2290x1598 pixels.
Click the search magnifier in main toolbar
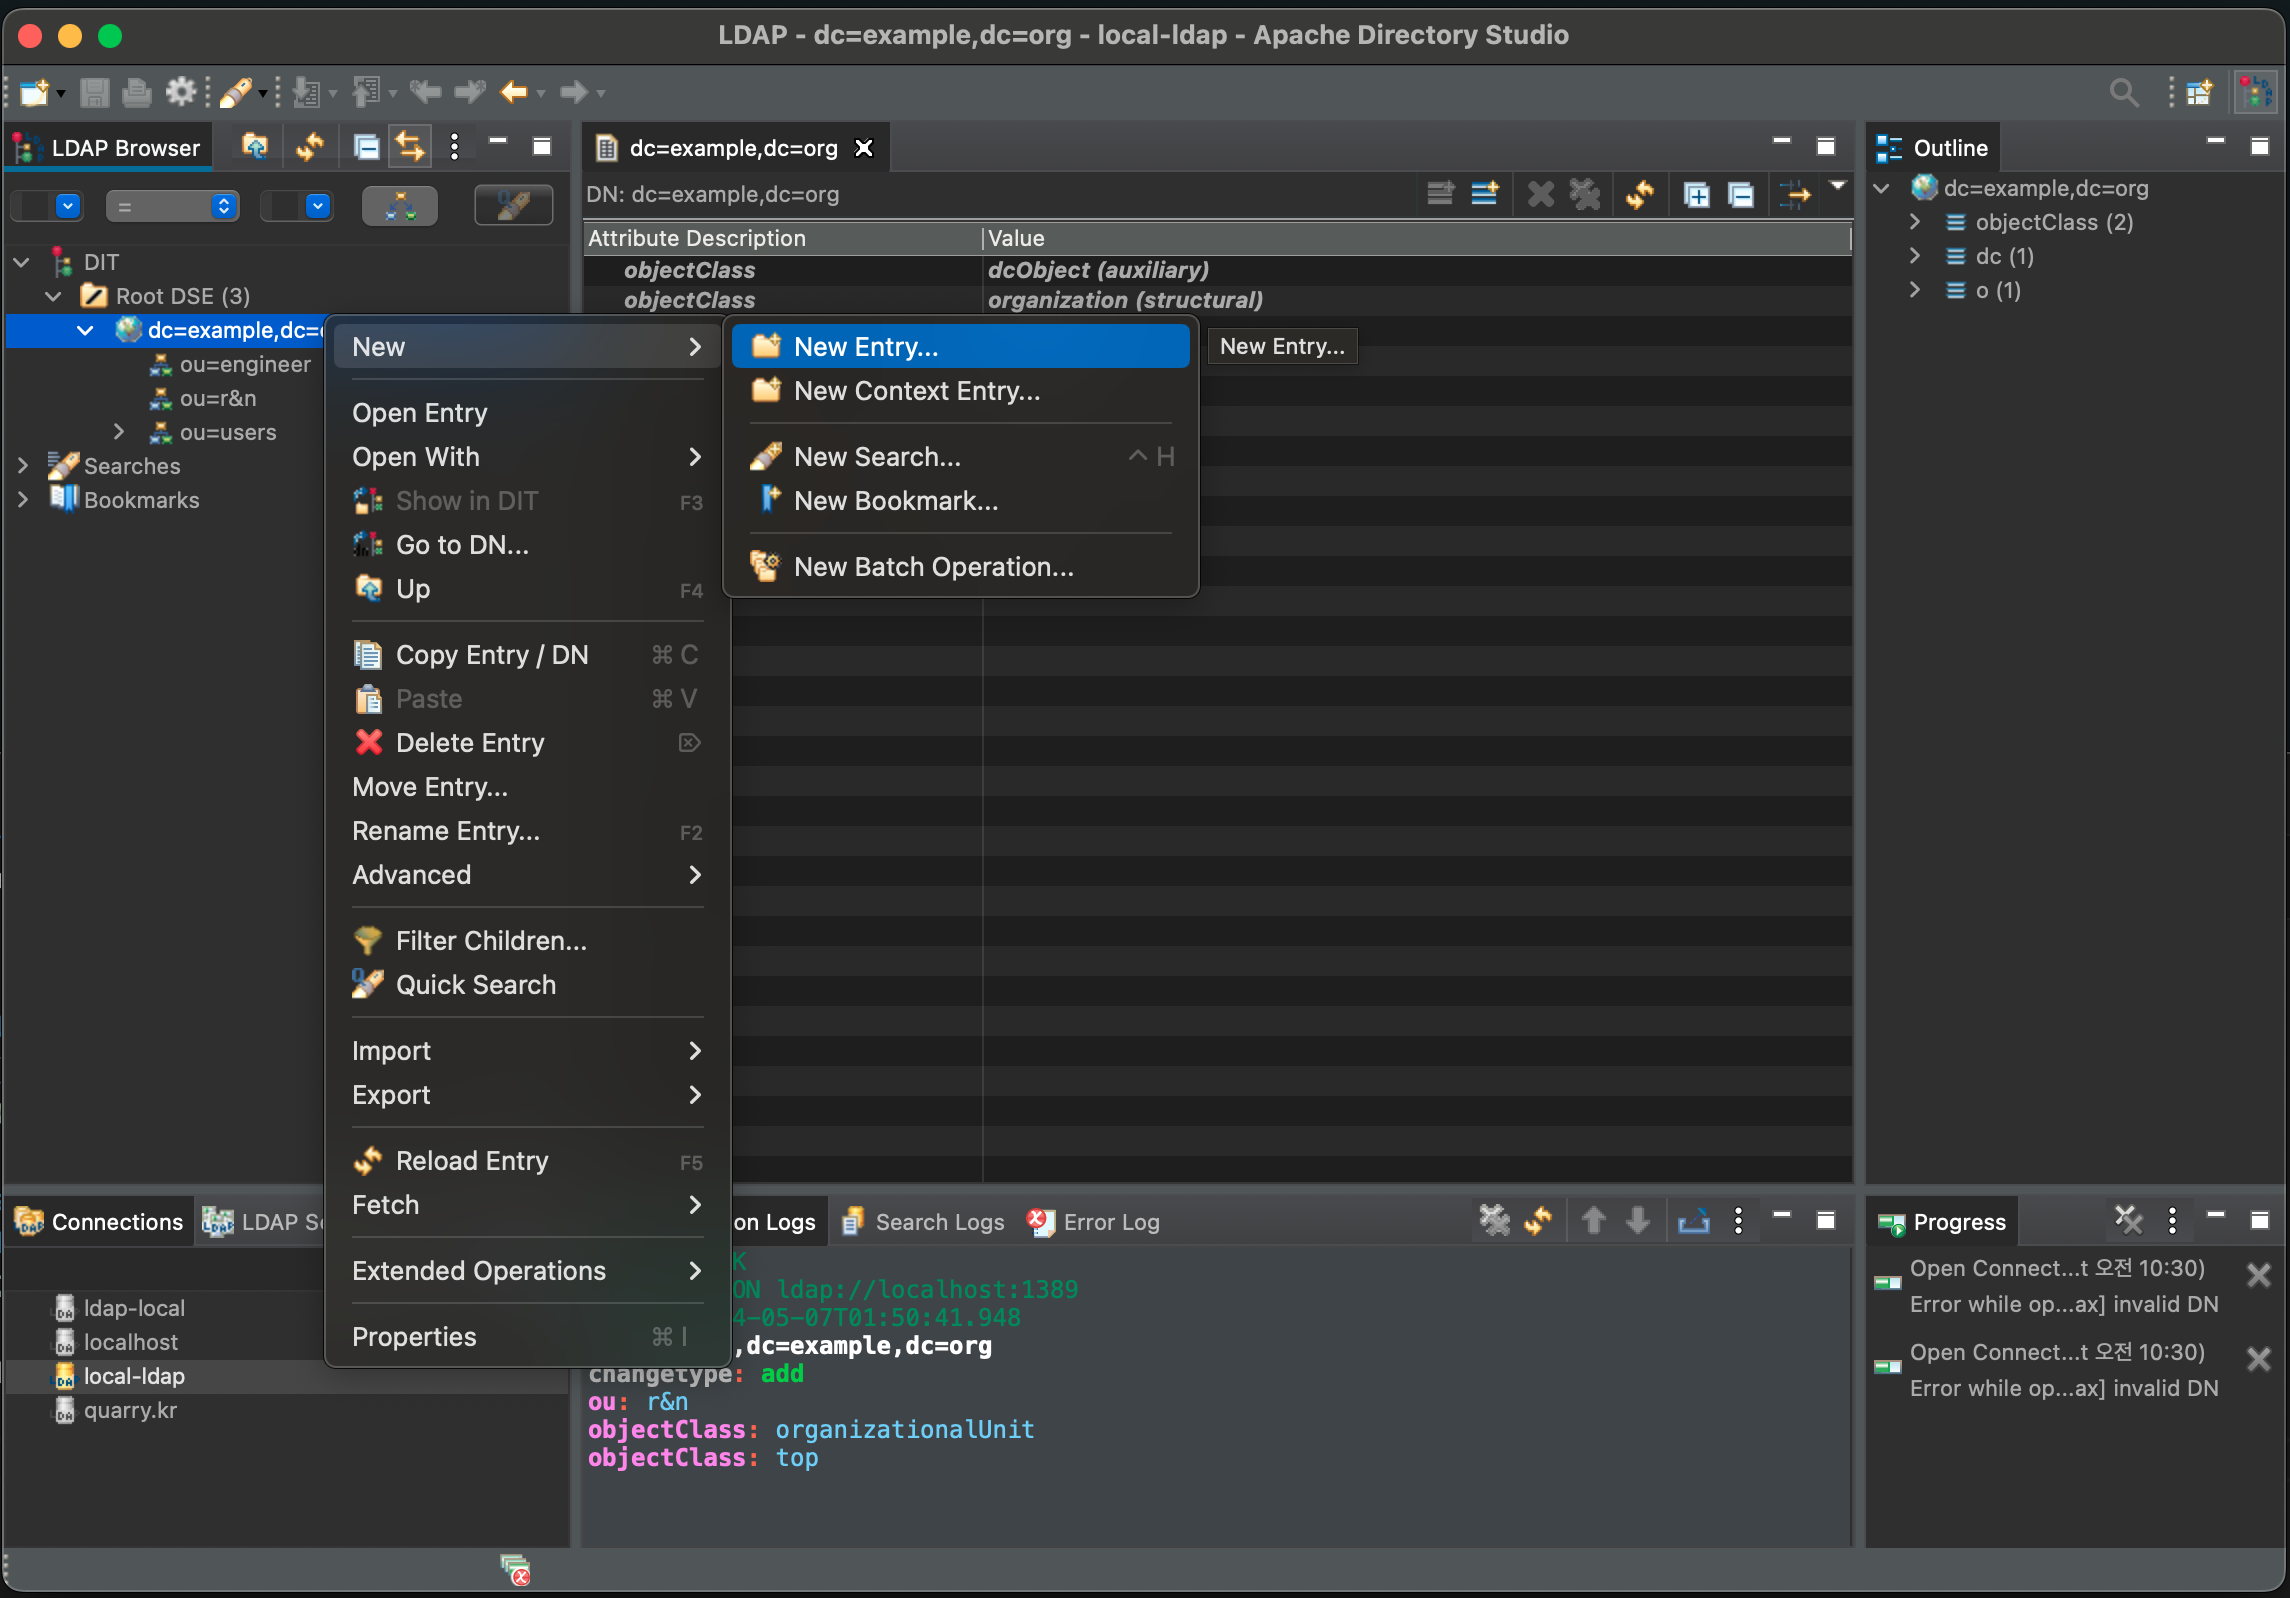coord(2123,93)
